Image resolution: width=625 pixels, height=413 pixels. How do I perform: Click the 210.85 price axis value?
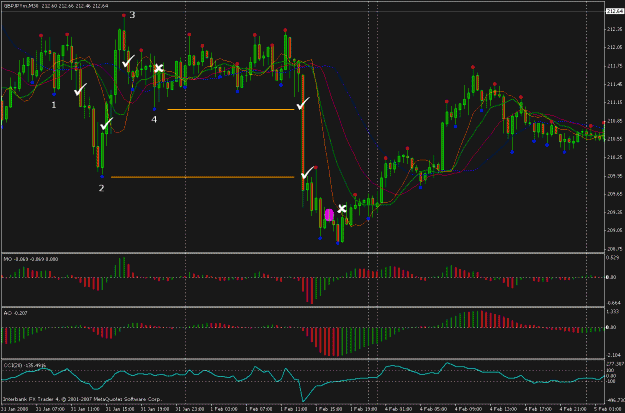[x=615, y=121]
